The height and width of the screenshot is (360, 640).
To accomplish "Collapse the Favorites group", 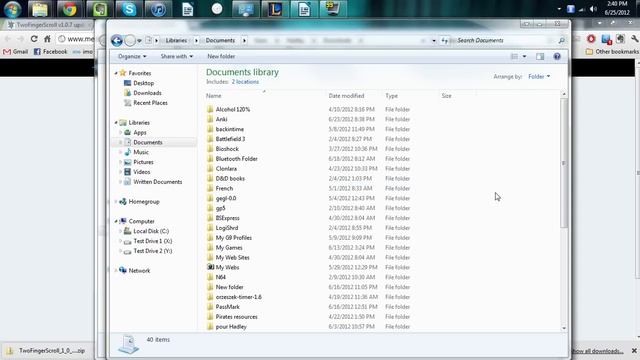I will click(116, 73).
